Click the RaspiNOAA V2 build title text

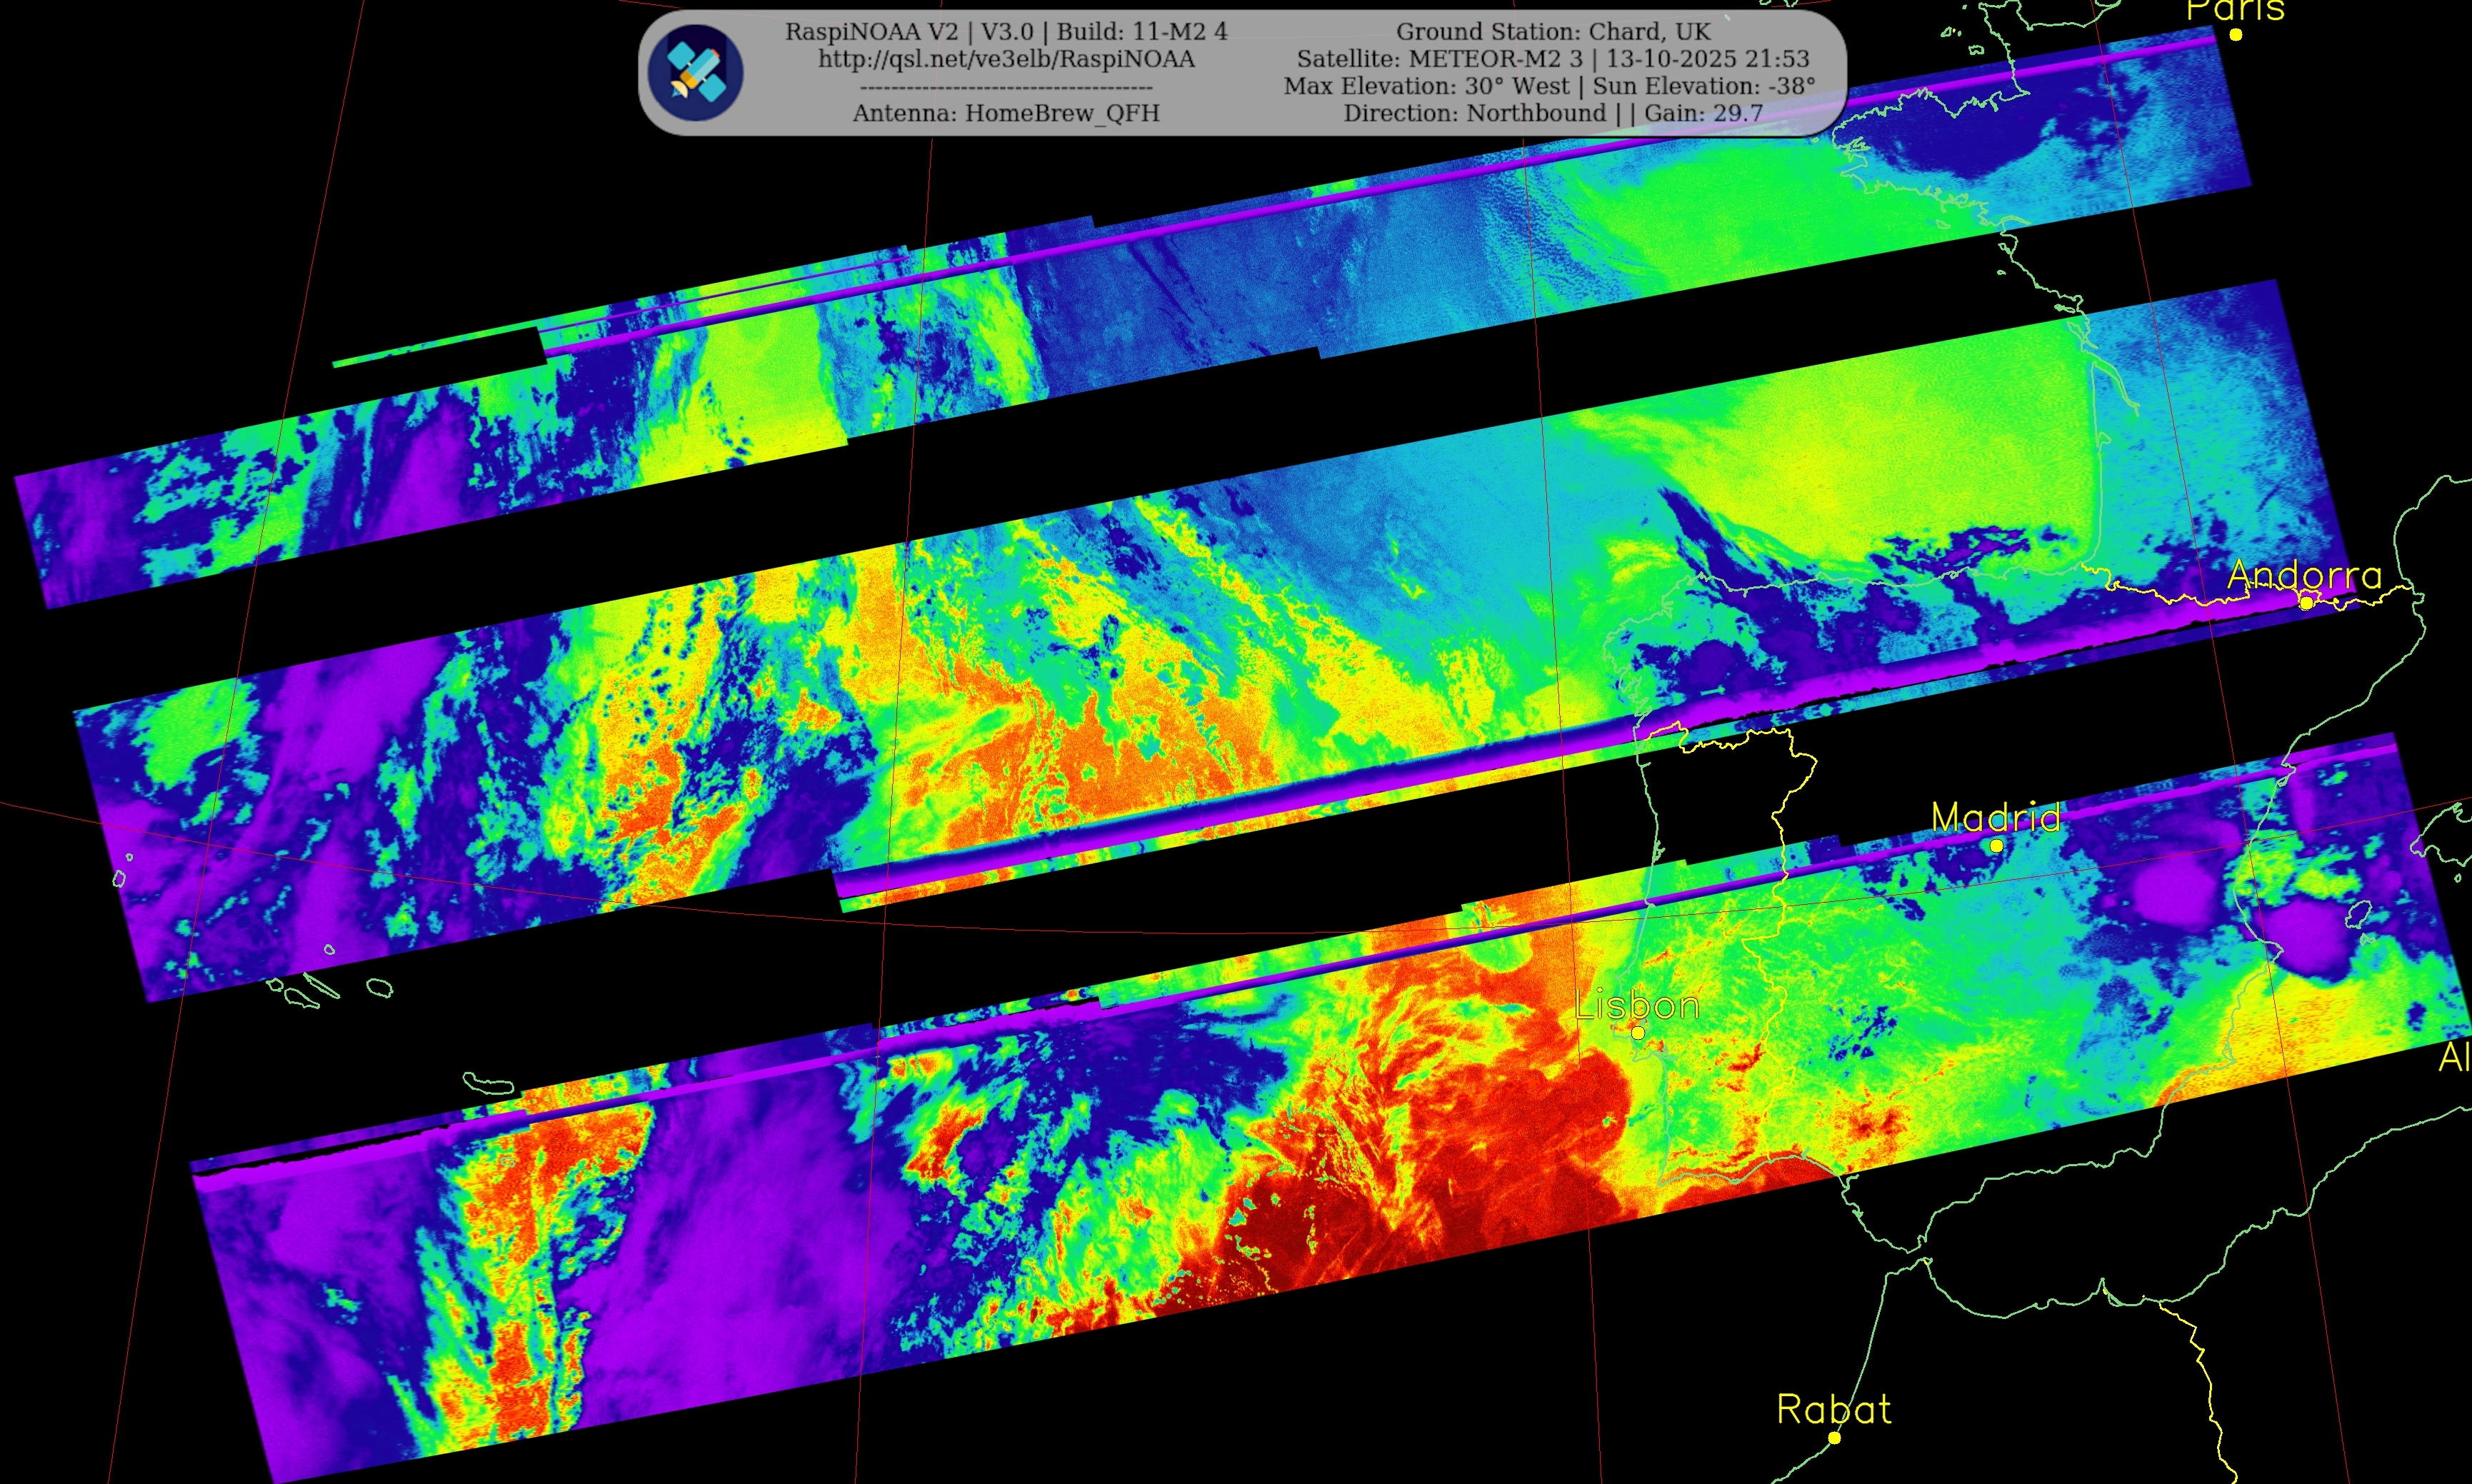click(x=1006, y=32)
